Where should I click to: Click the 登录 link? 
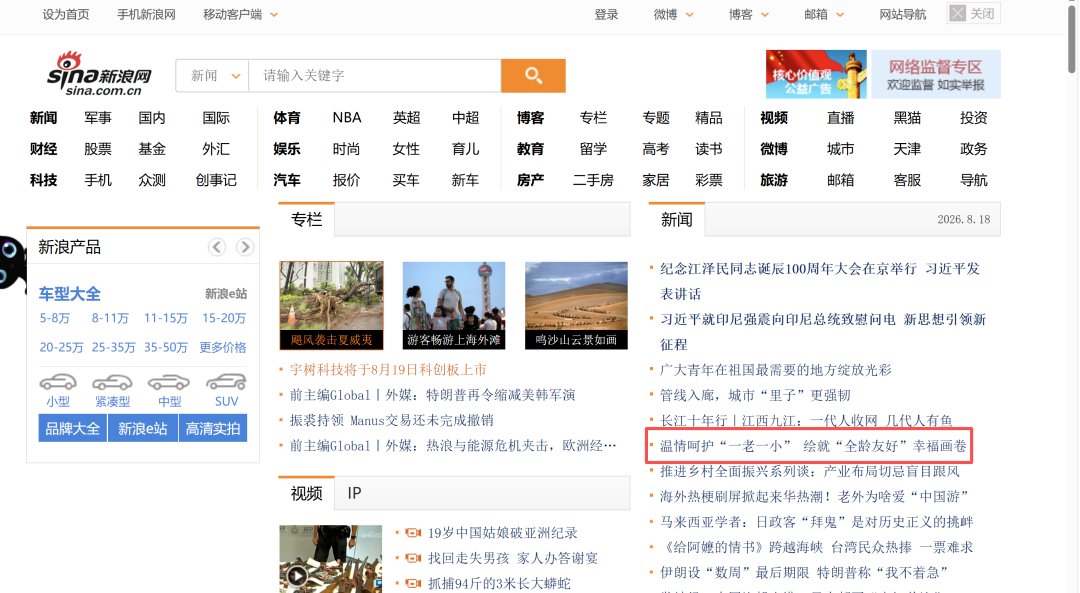pyautogui.click(x=606, y=14)
